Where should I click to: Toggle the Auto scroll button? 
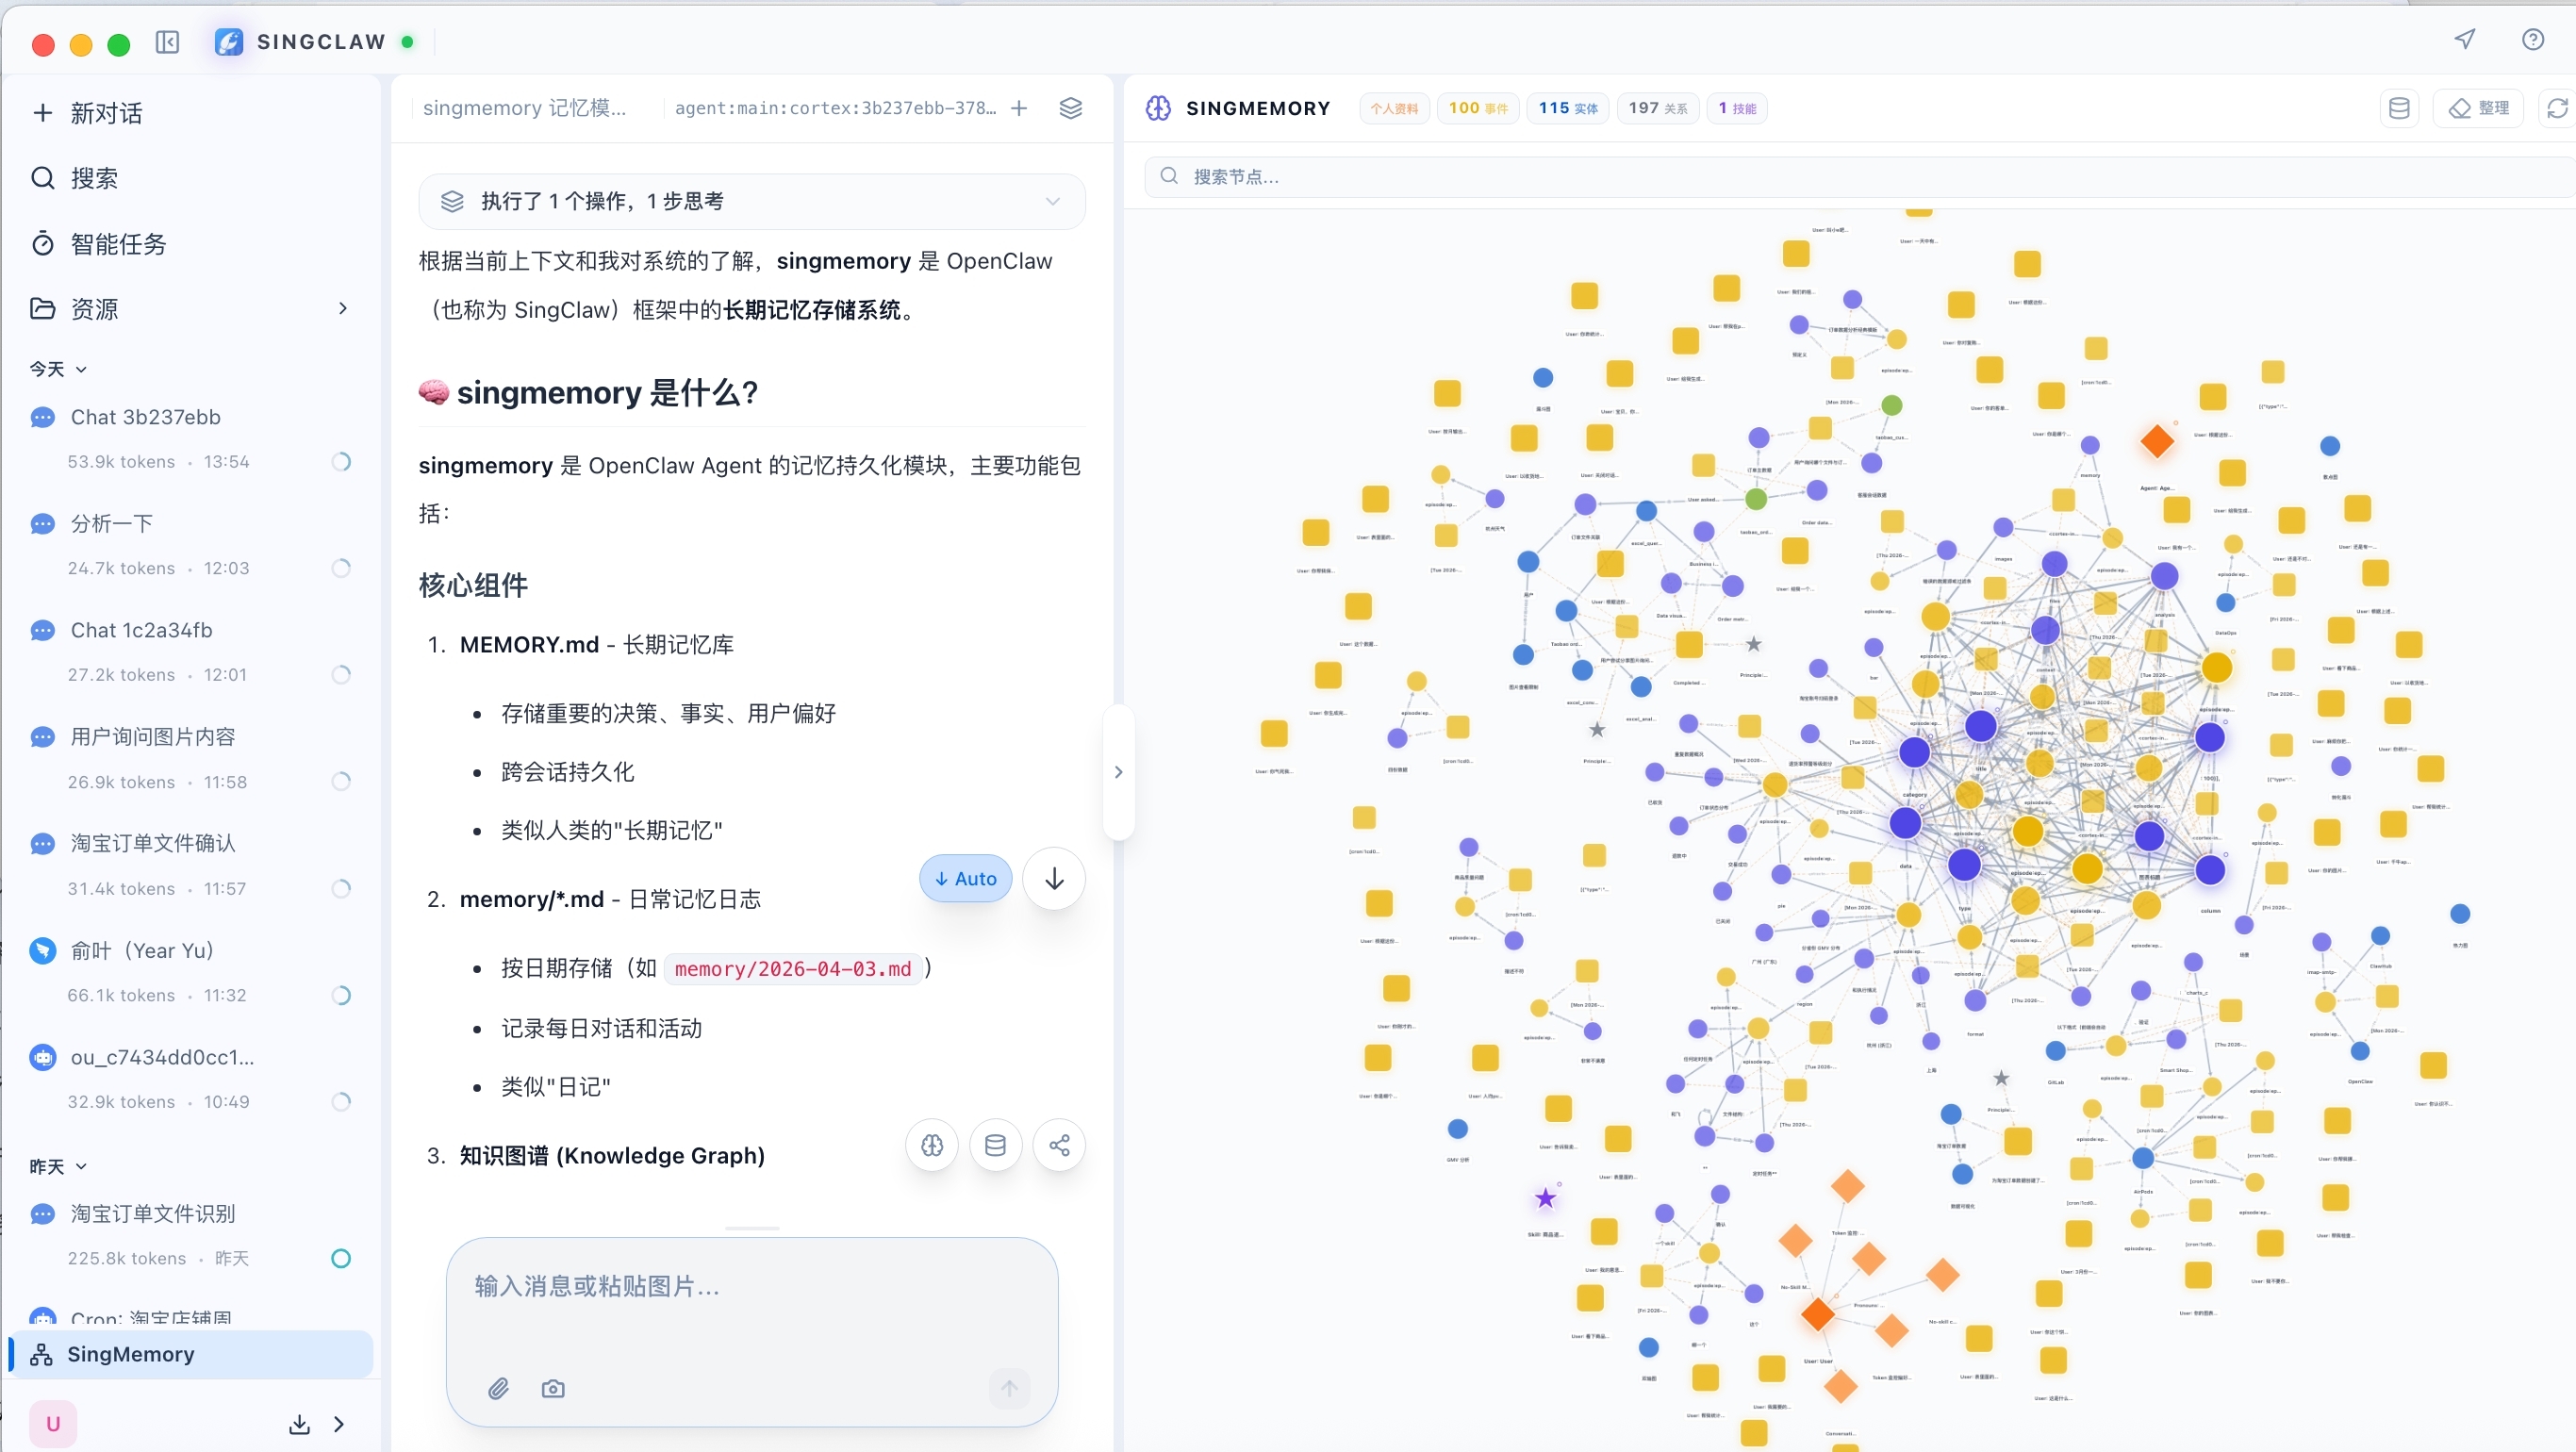[x=965, y=878]
